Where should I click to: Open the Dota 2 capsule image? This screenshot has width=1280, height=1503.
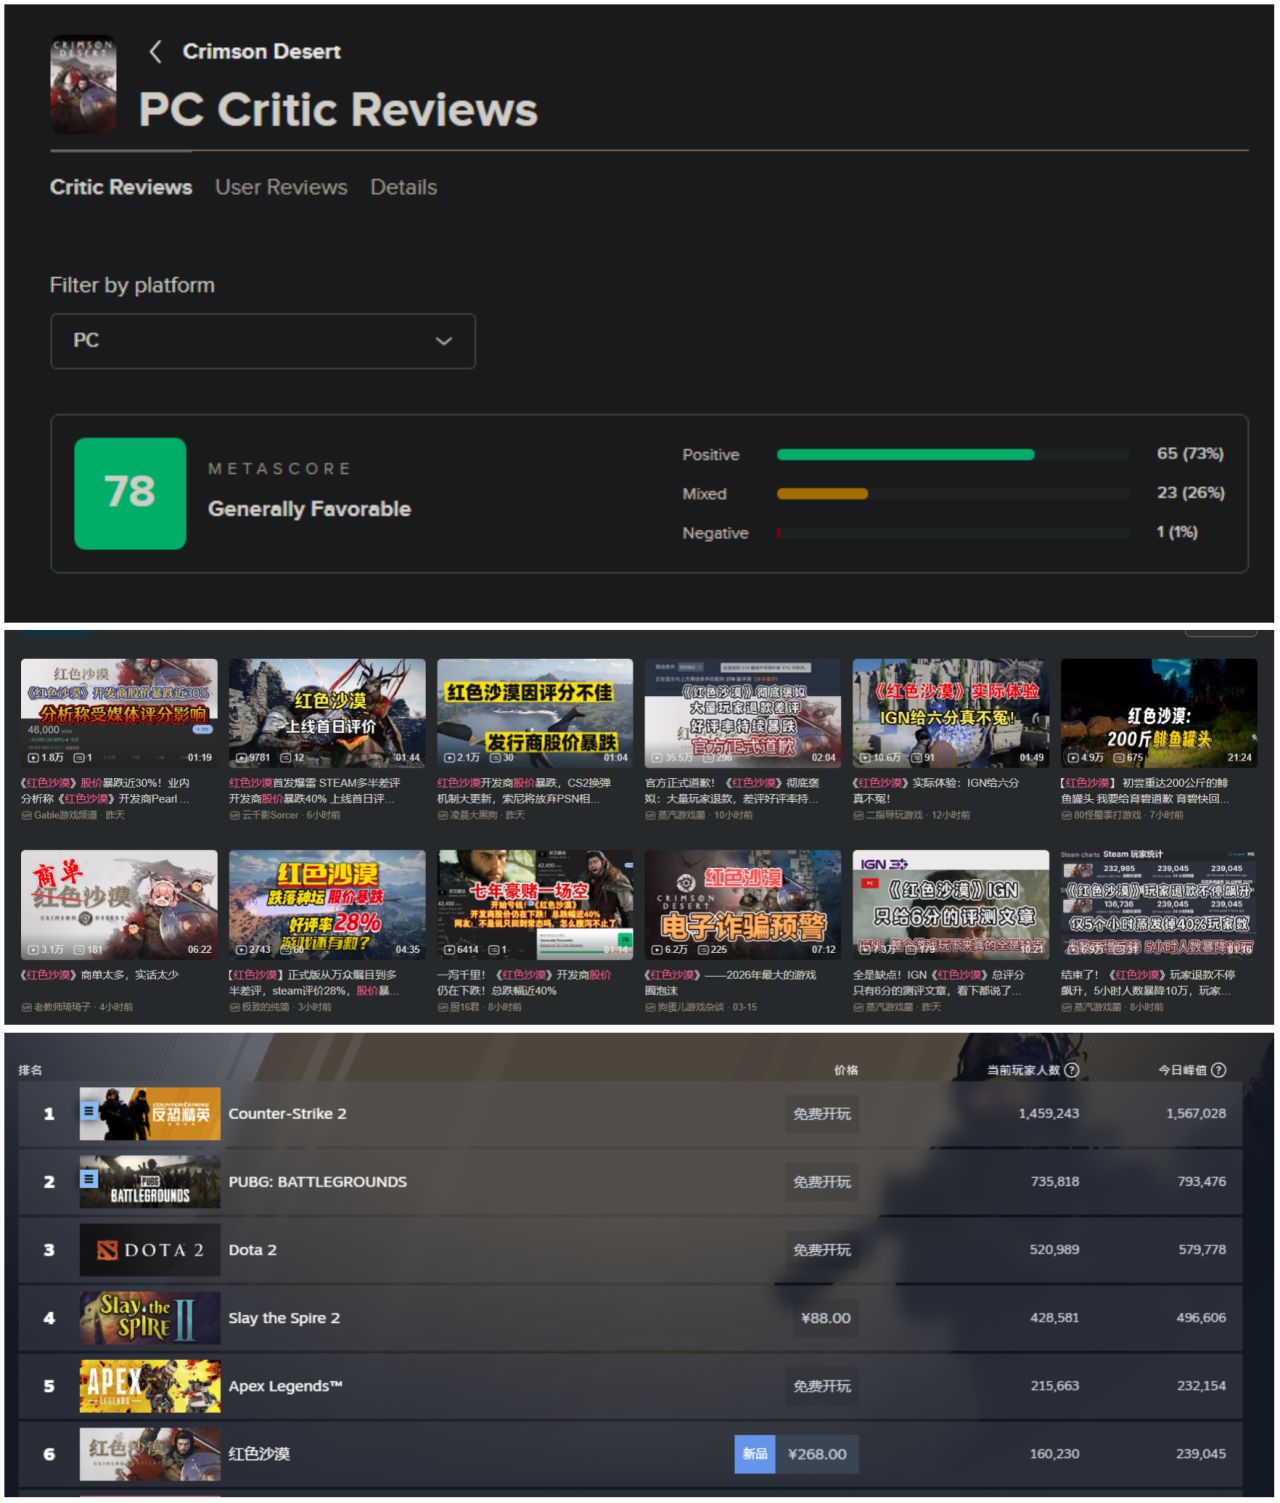[x=150, y=1250]
